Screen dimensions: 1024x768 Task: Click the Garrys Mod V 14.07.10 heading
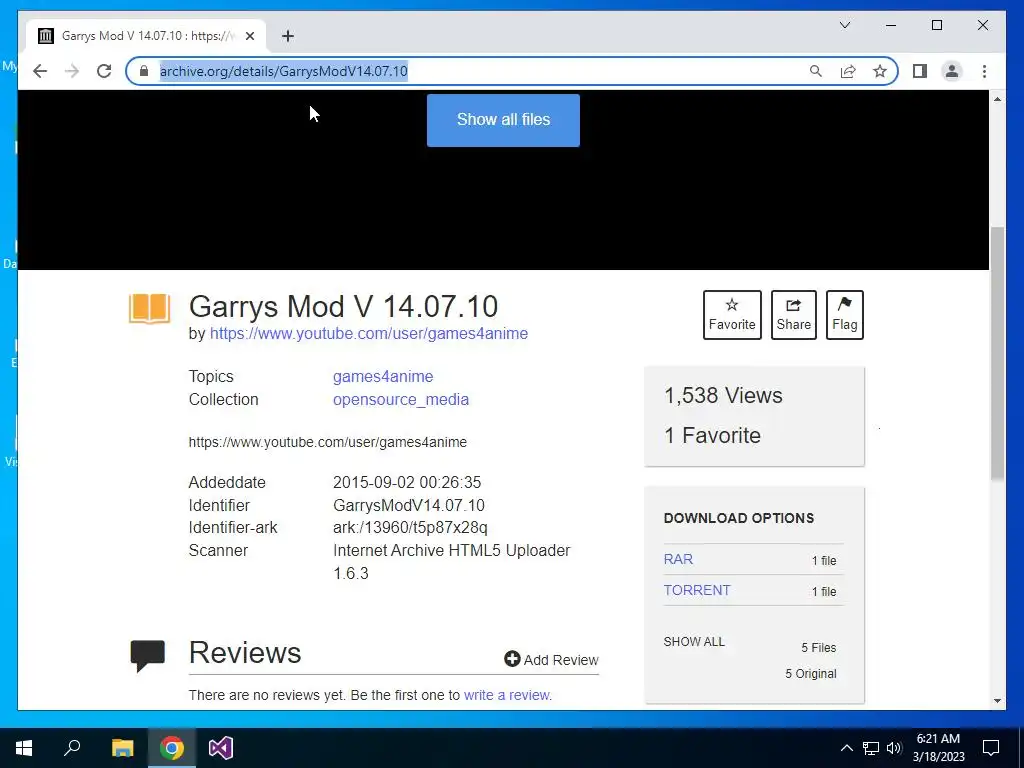[x=344, y=306]
